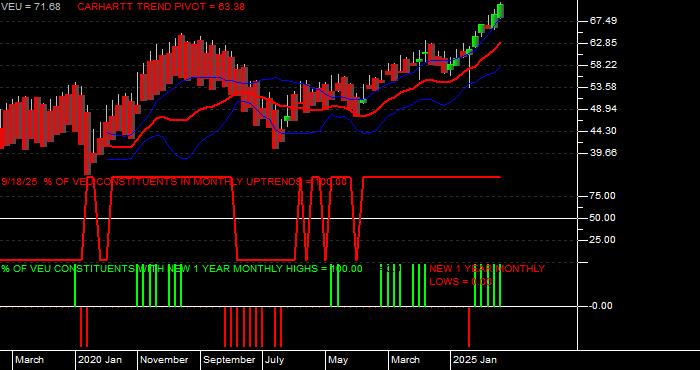Select the % of VEU constituents in monthly uptrends label
The width and height of the screenshot is (700, 370).
point(174,182)
